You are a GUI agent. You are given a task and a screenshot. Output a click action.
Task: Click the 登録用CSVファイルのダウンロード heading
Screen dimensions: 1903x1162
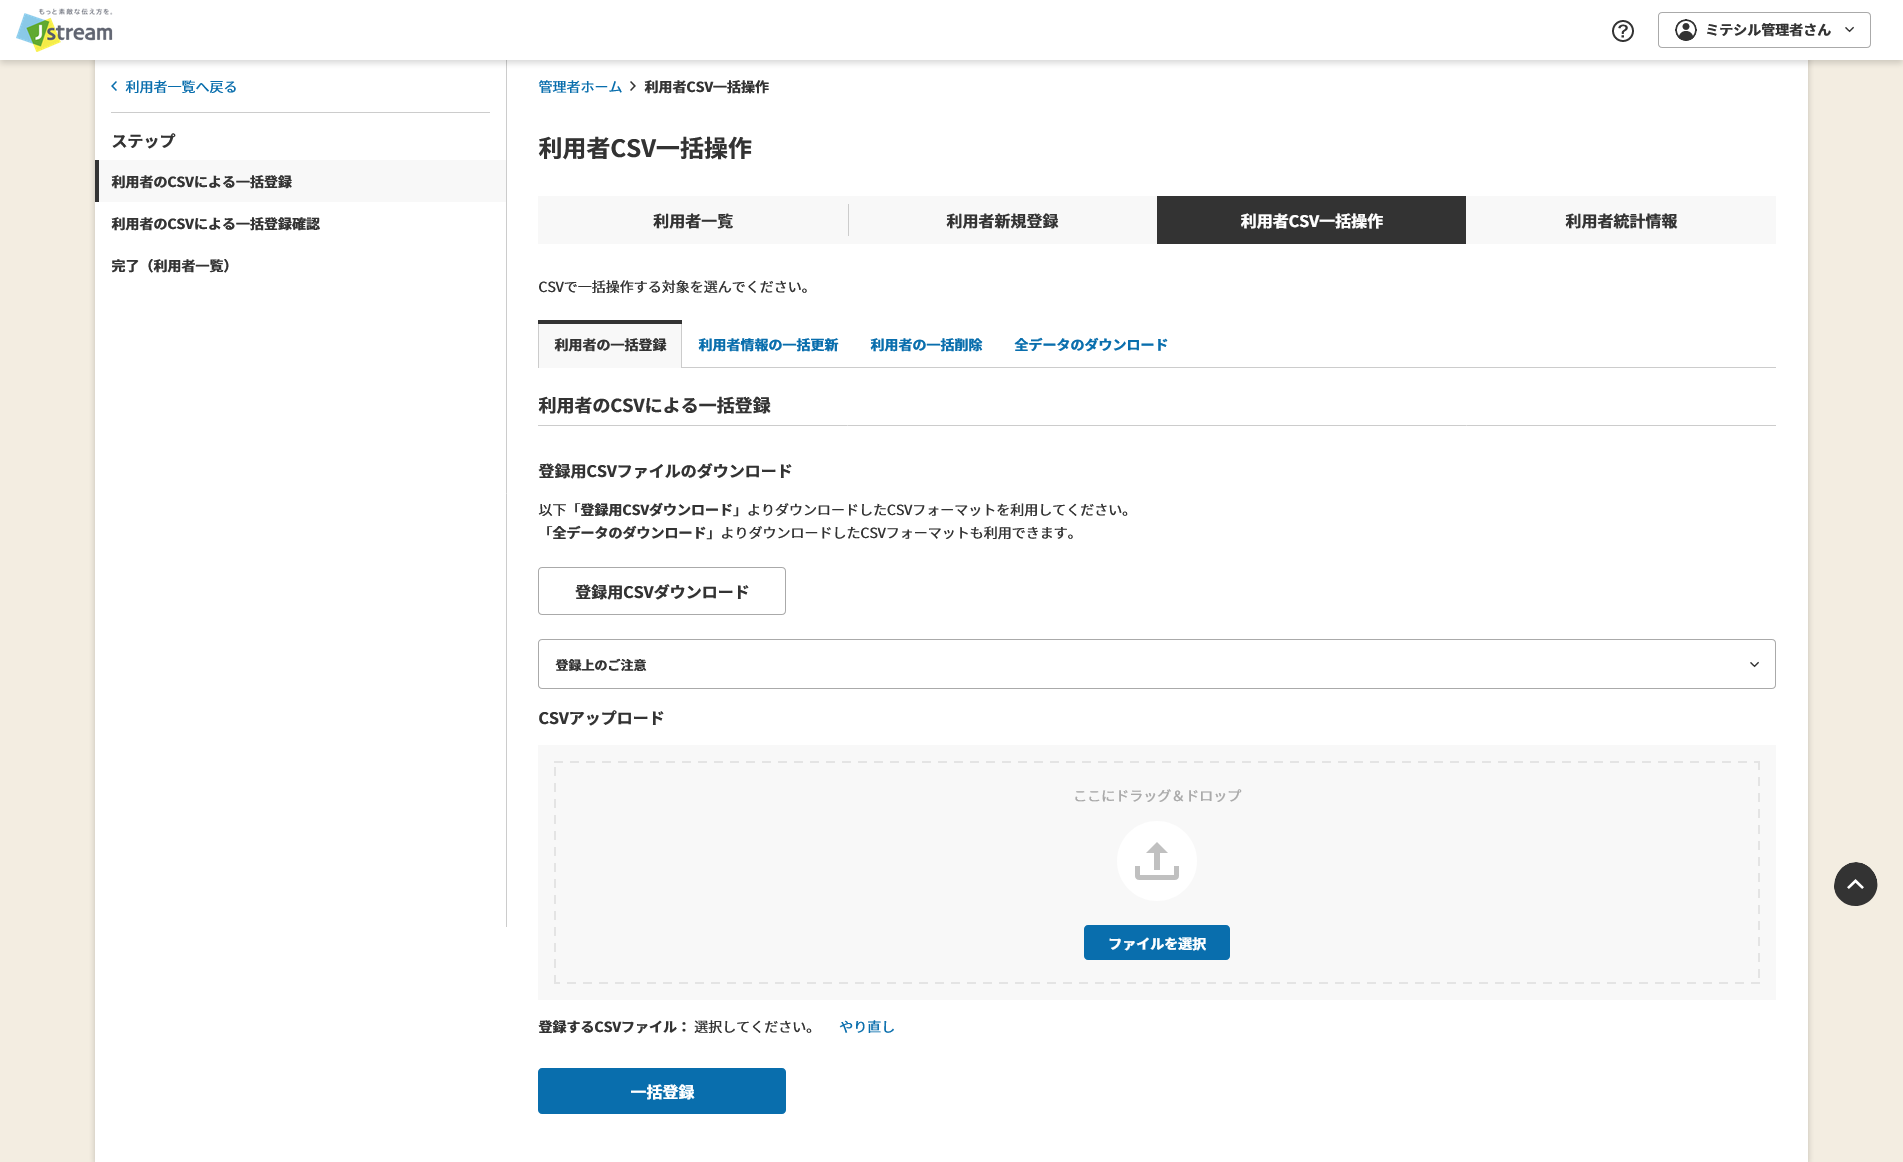point(665,471)
